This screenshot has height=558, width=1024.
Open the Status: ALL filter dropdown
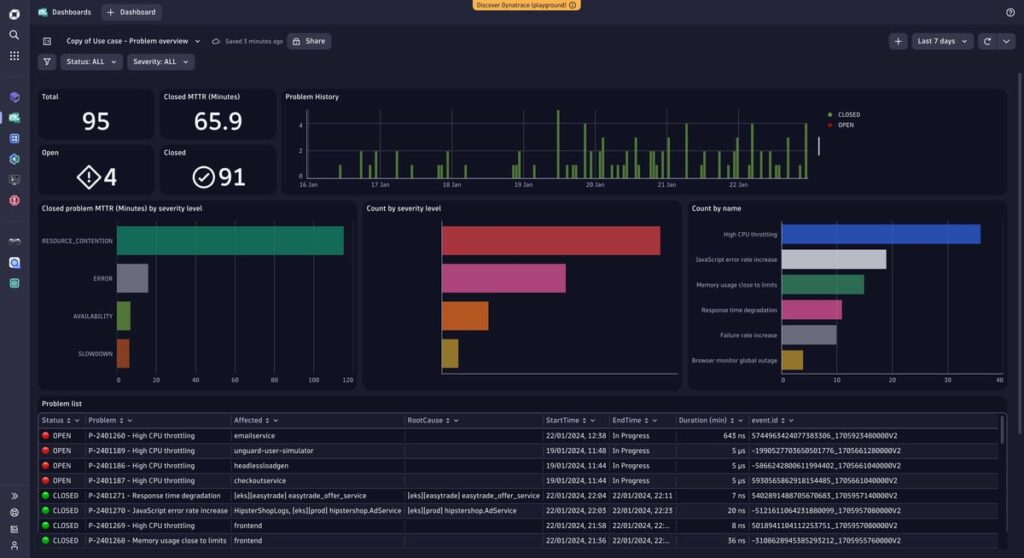(x=91, y=62)
